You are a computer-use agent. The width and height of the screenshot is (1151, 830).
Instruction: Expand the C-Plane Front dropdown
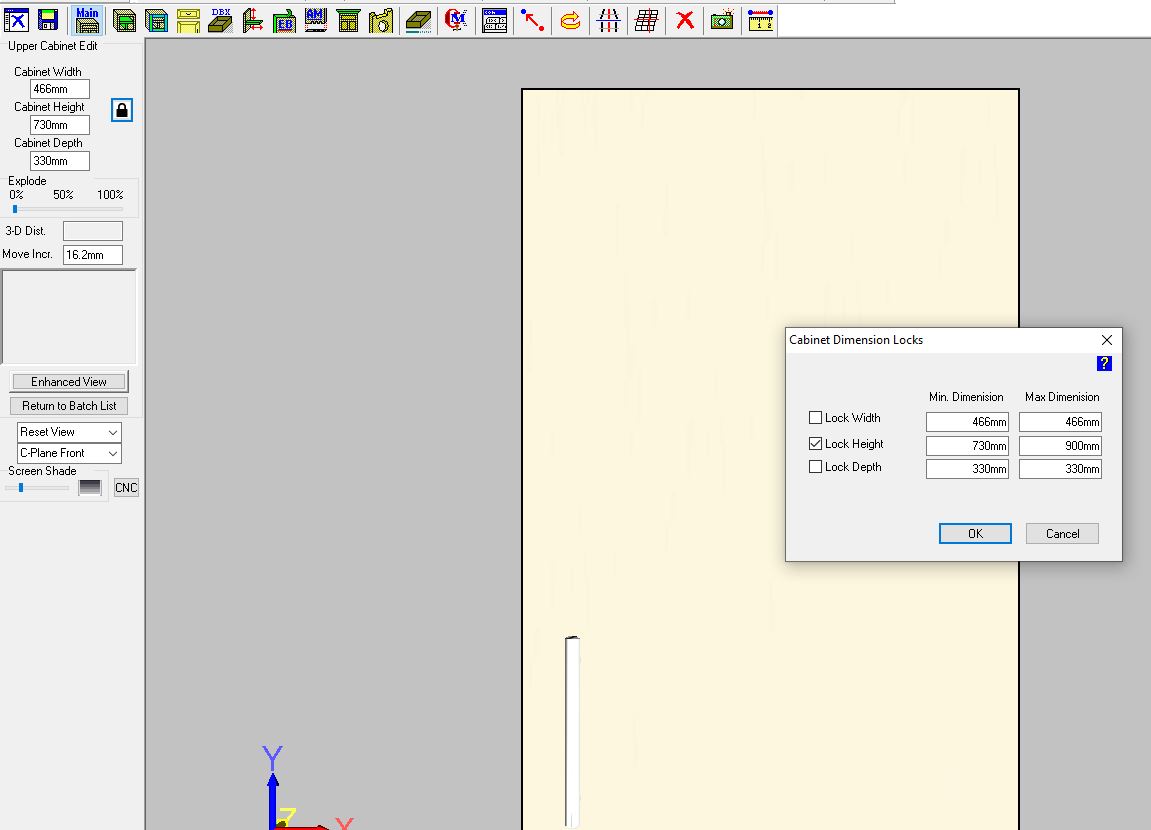point(69,453)
